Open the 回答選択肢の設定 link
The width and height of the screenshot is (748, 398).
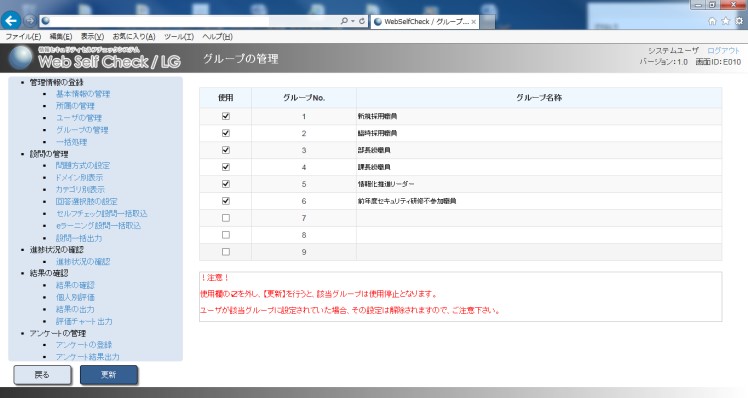click(86, 201)
